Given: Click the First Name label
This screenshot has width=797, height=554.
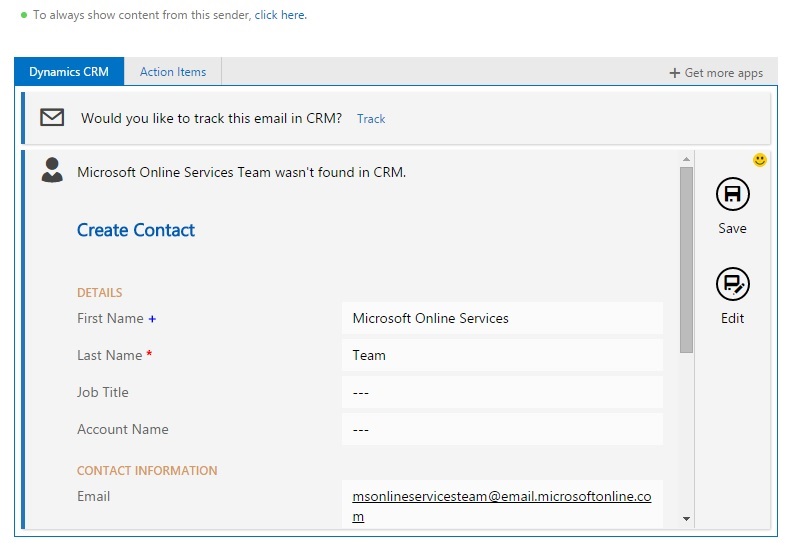Looking at the screenshot, I should click(110, 318).
